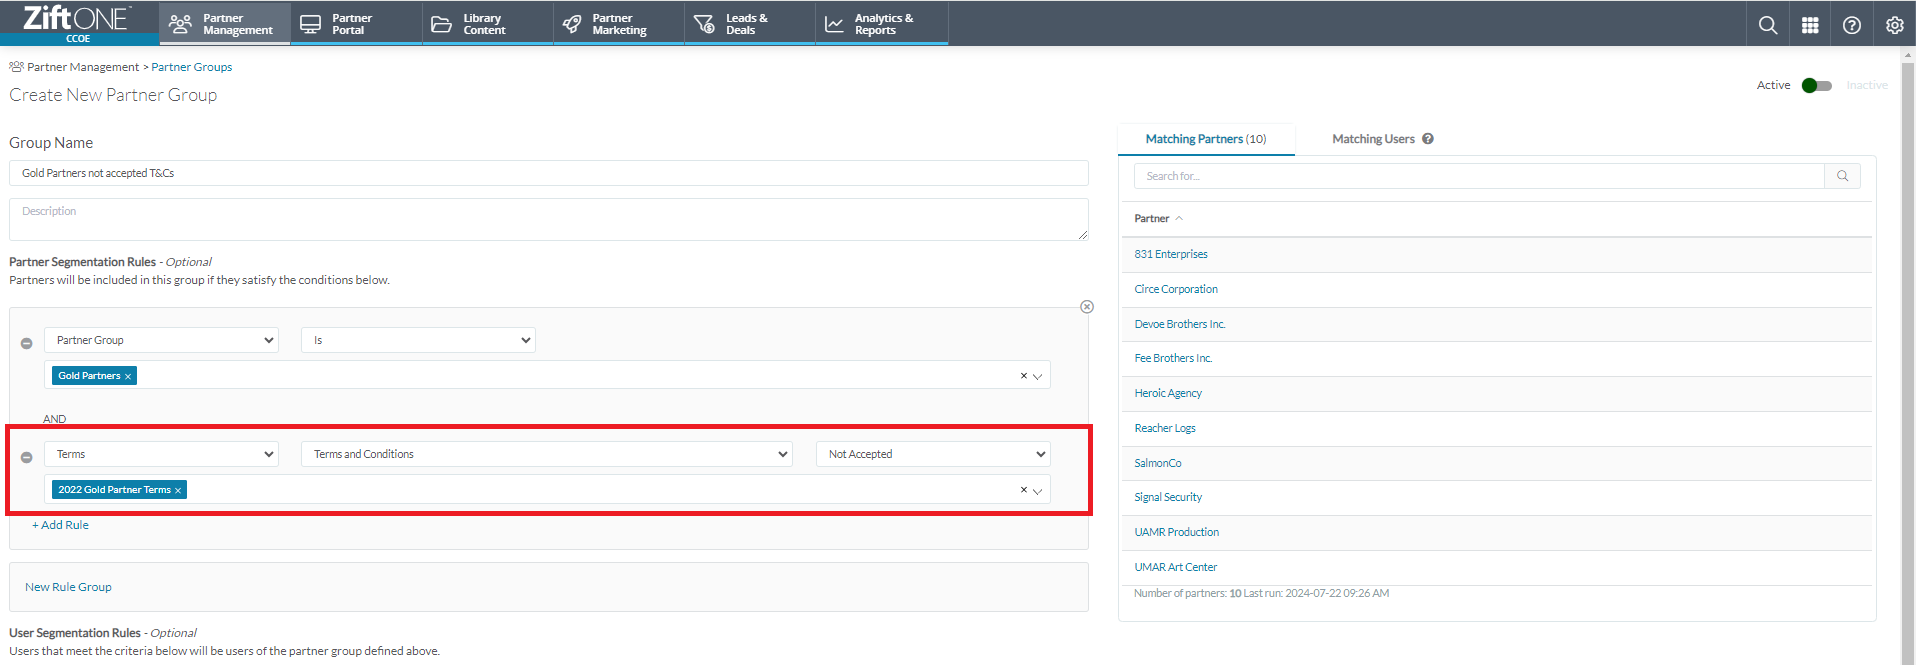
Task: Click the Matching Users help icon
Action: 1428,139
